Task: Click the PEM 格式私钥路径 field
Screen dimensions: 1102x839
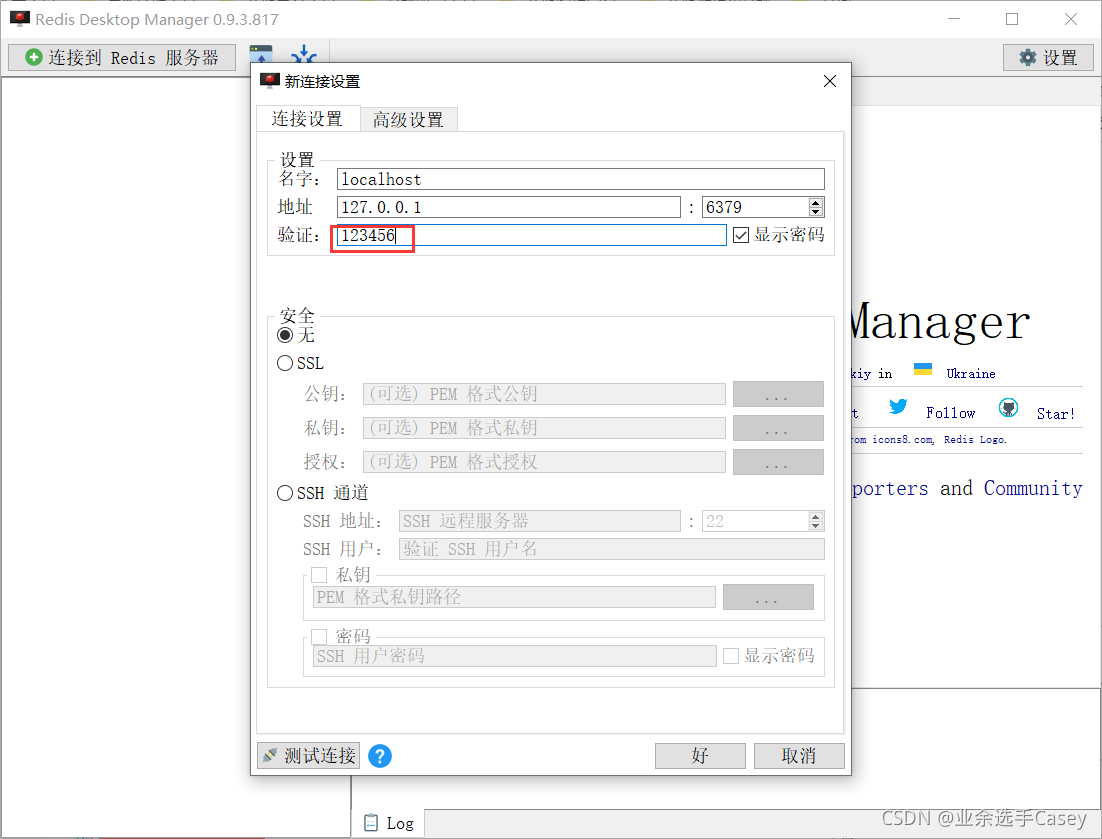Action: click(x=514, y=597)
